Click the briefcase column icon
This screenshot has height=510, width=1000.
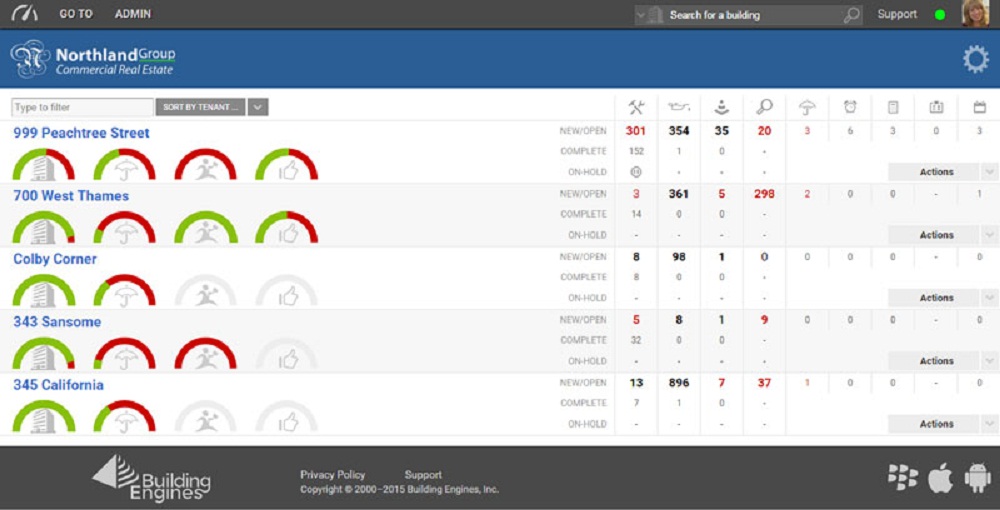(936, 107)
